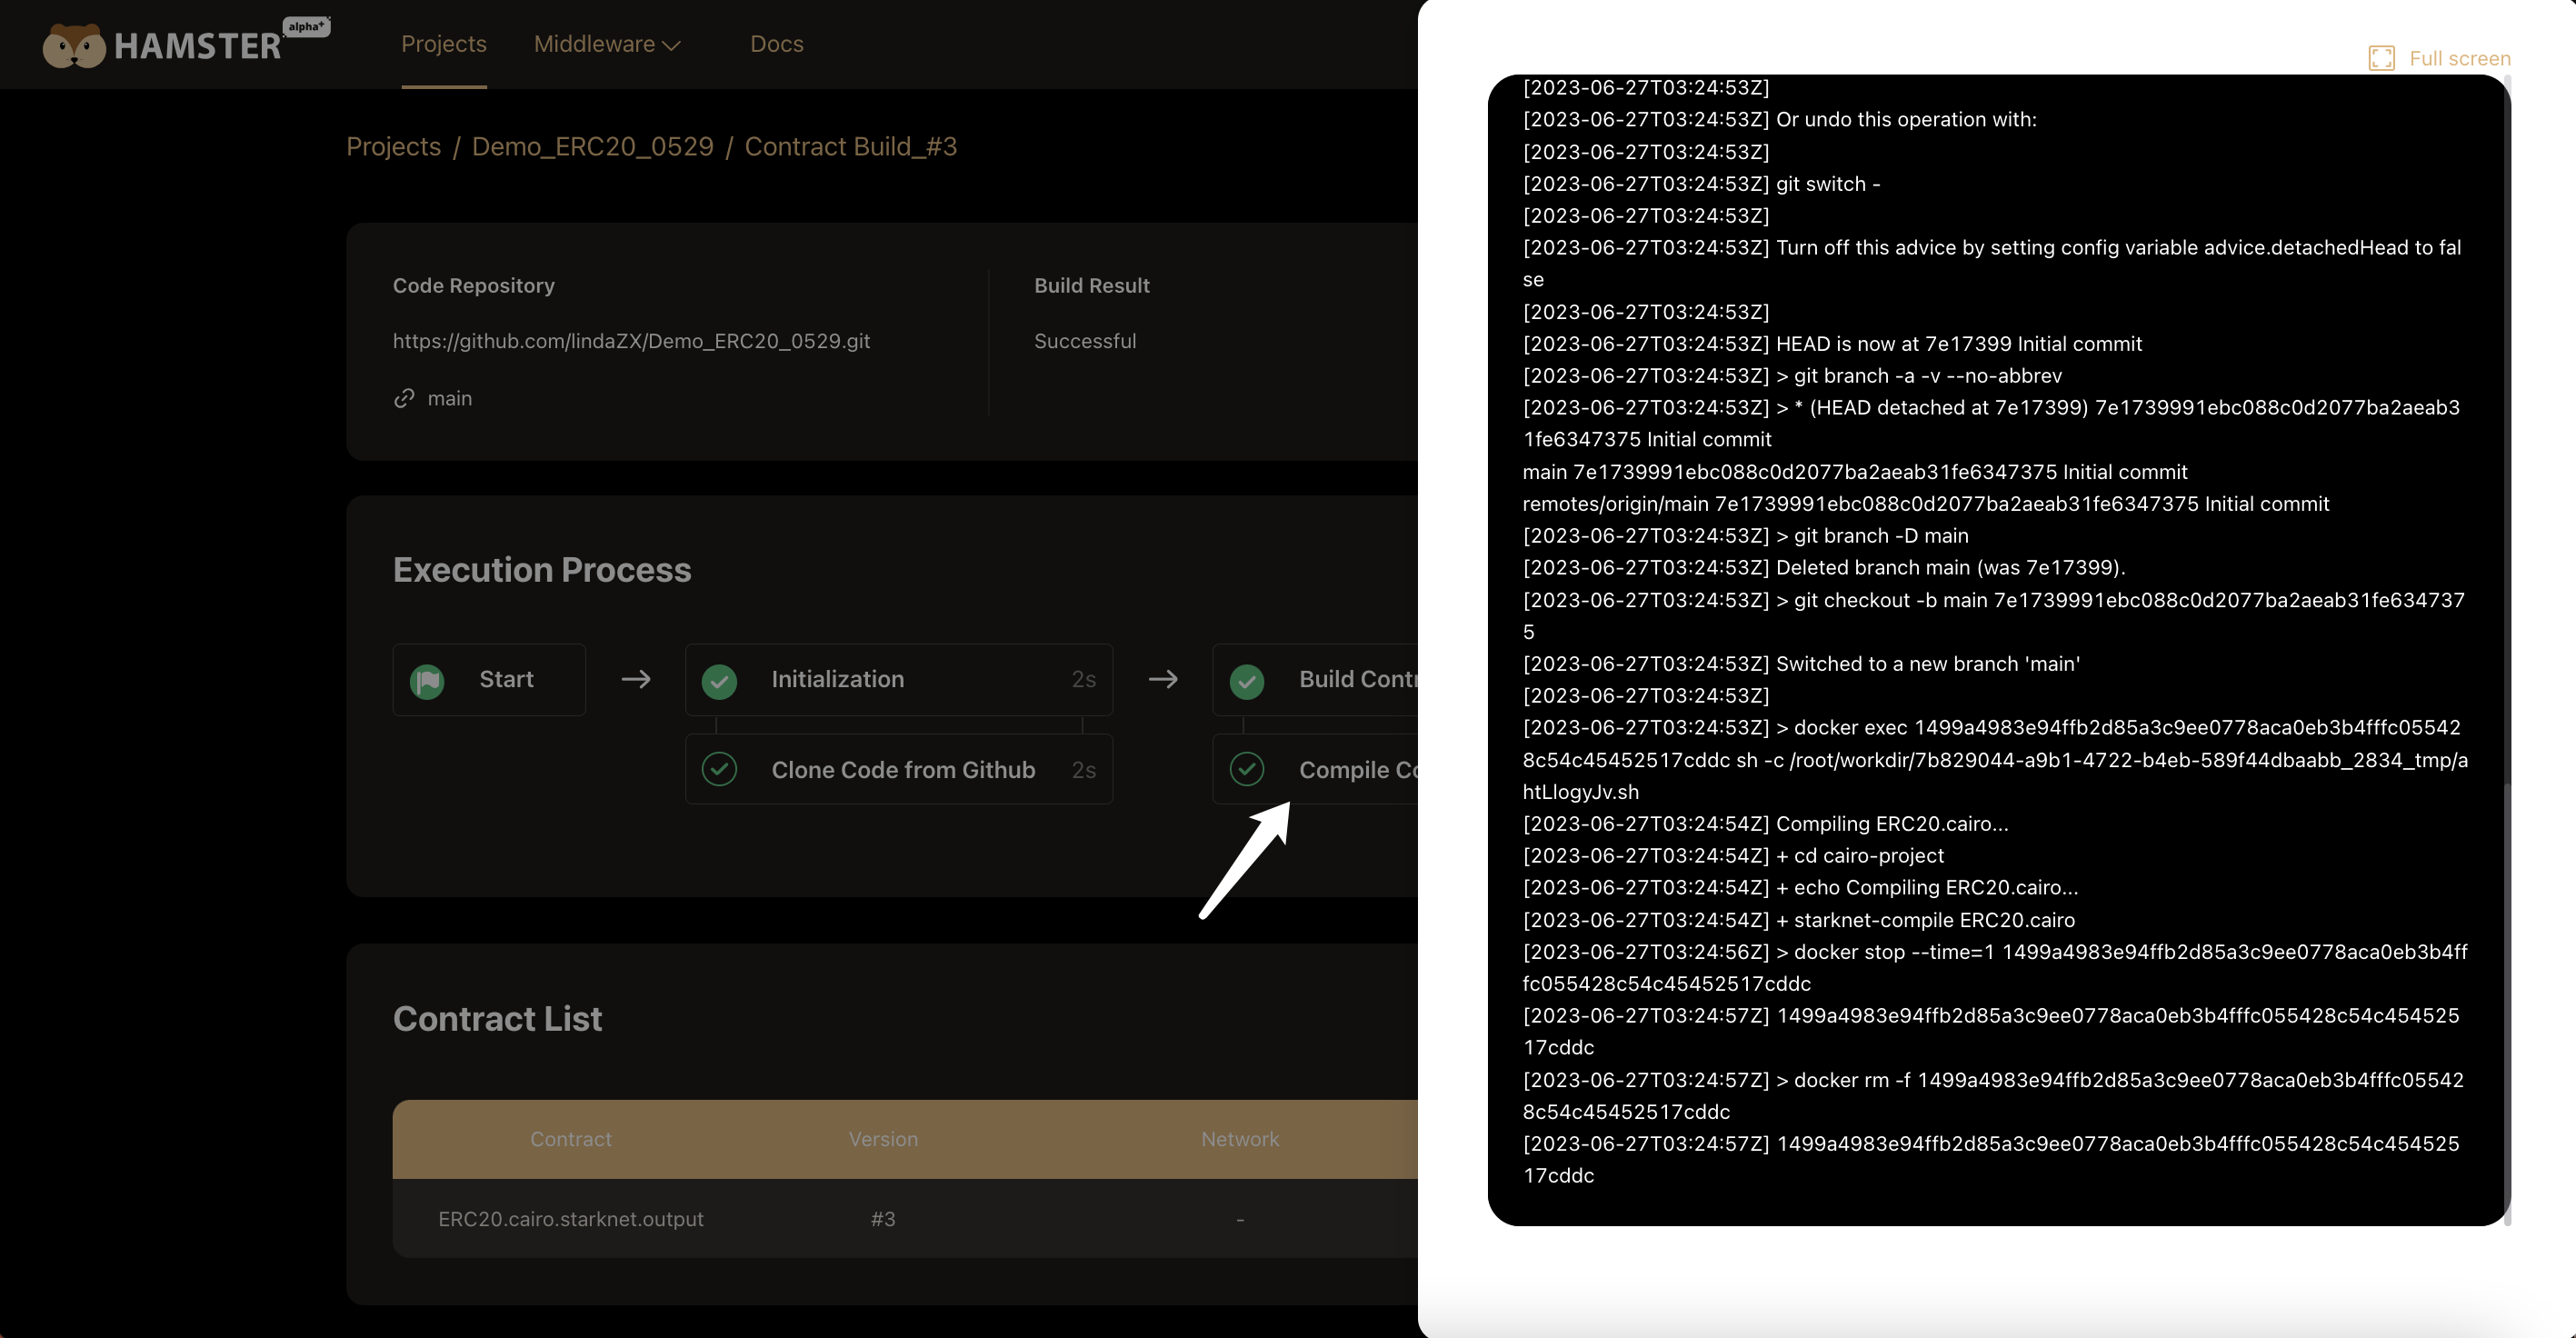Click the Build Result label
2576x1338 pixels.
click(x=1091, y=286)
